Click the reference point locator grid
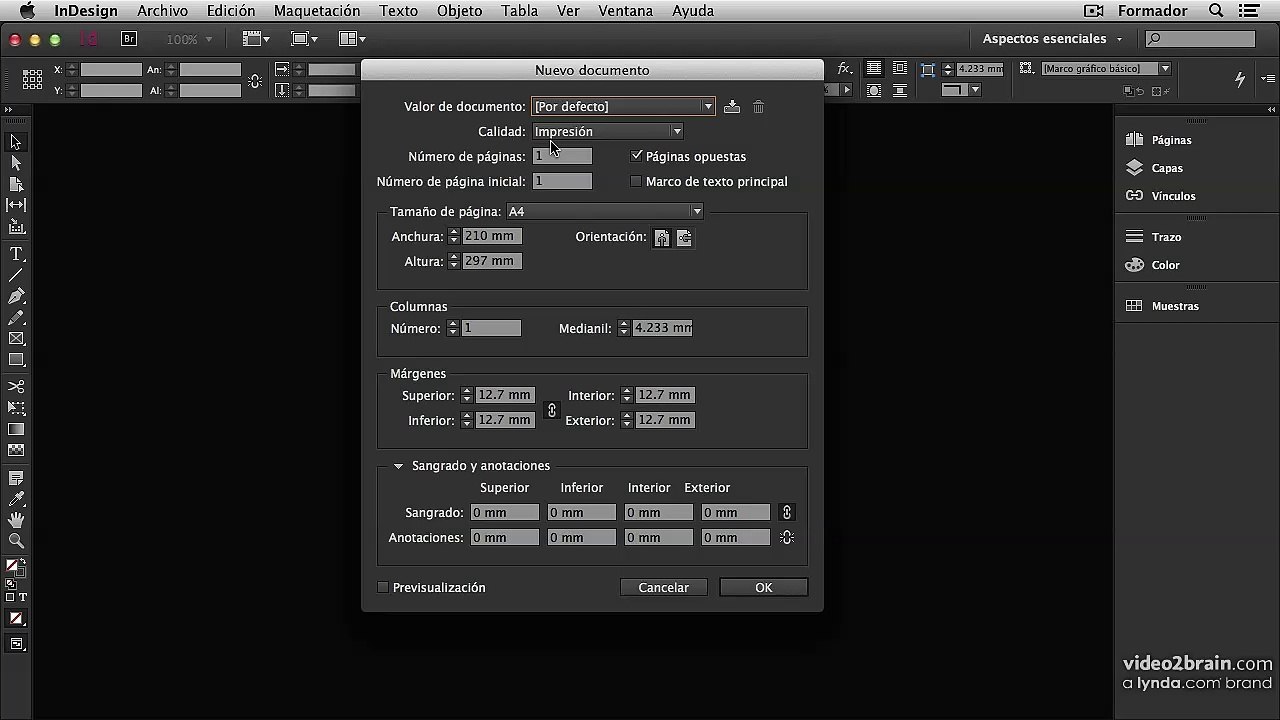Screen dimensions: 1280x720 32,79
